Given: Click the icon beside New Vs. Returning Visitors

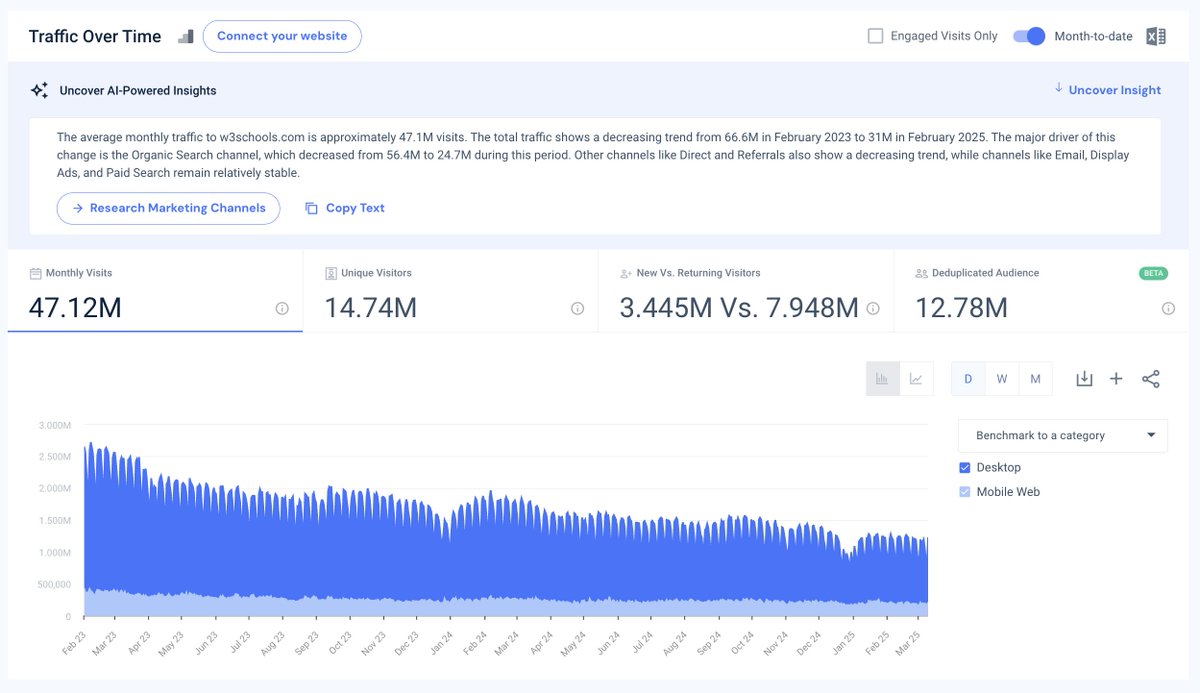Looking at the screenshot, I should 626,273.
